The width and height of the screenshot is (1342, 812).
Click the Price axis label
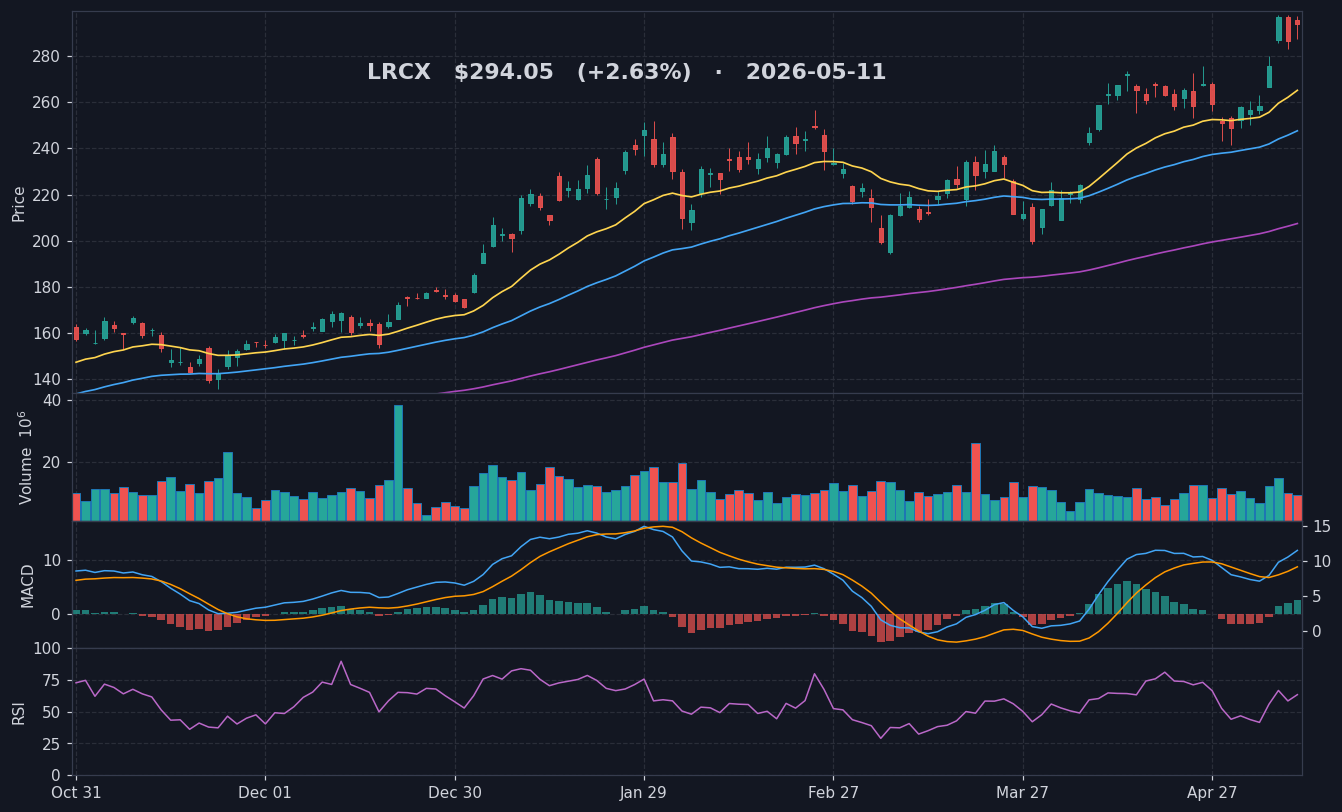click(19, 203)
